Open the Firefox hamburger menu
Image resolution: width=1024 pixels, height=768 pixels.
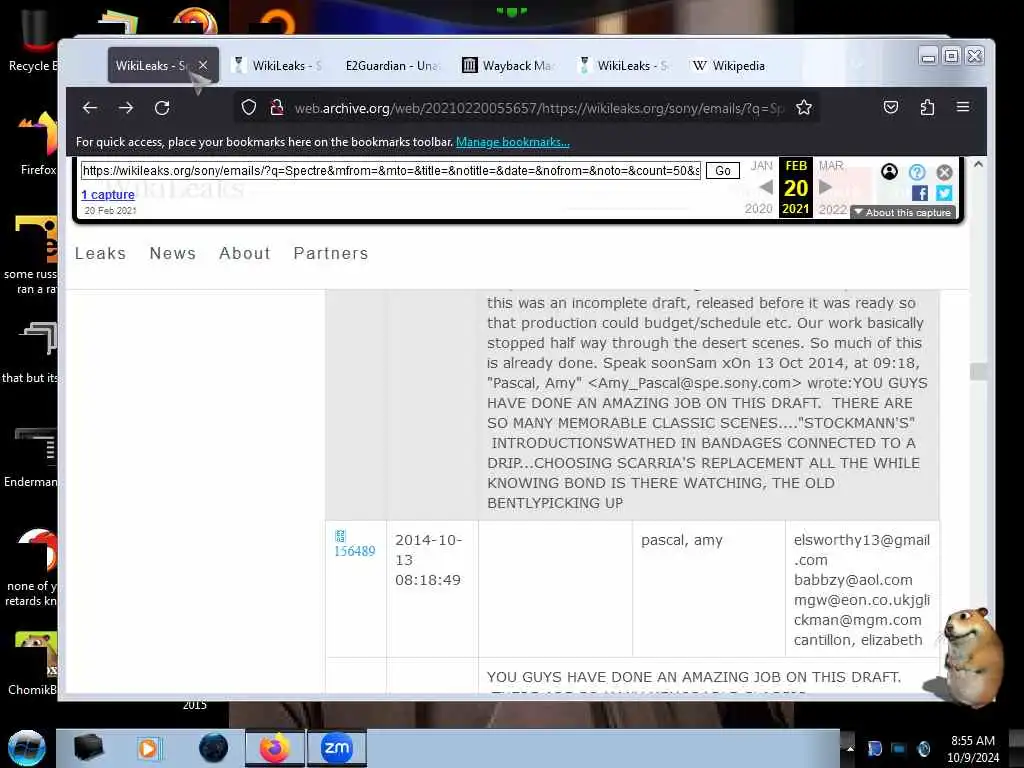[963, 107]
